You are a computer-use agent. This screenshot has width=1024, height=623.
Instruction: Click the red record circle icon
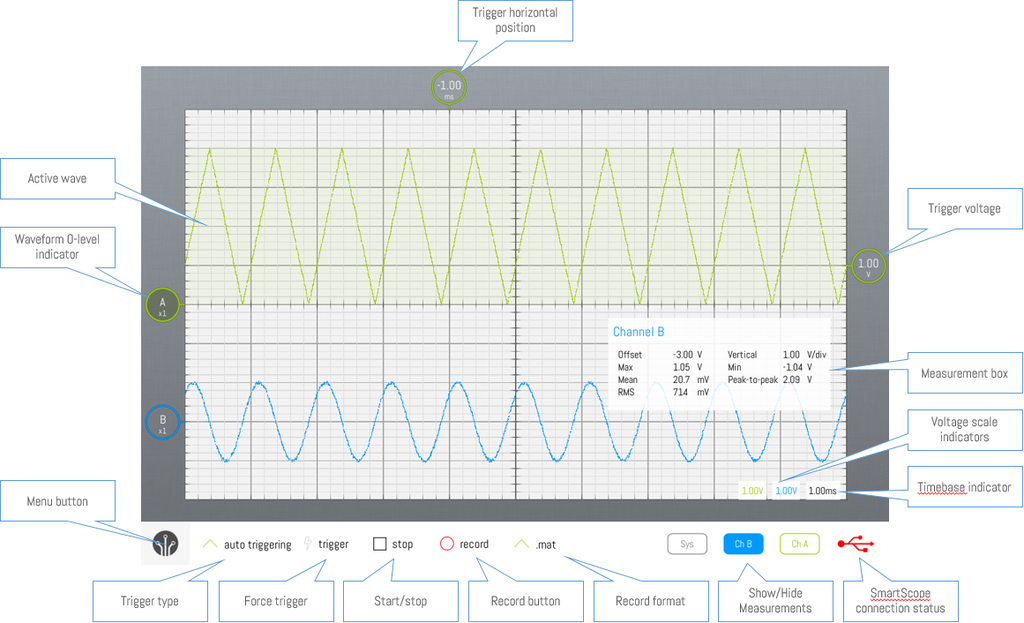(447, 545)
